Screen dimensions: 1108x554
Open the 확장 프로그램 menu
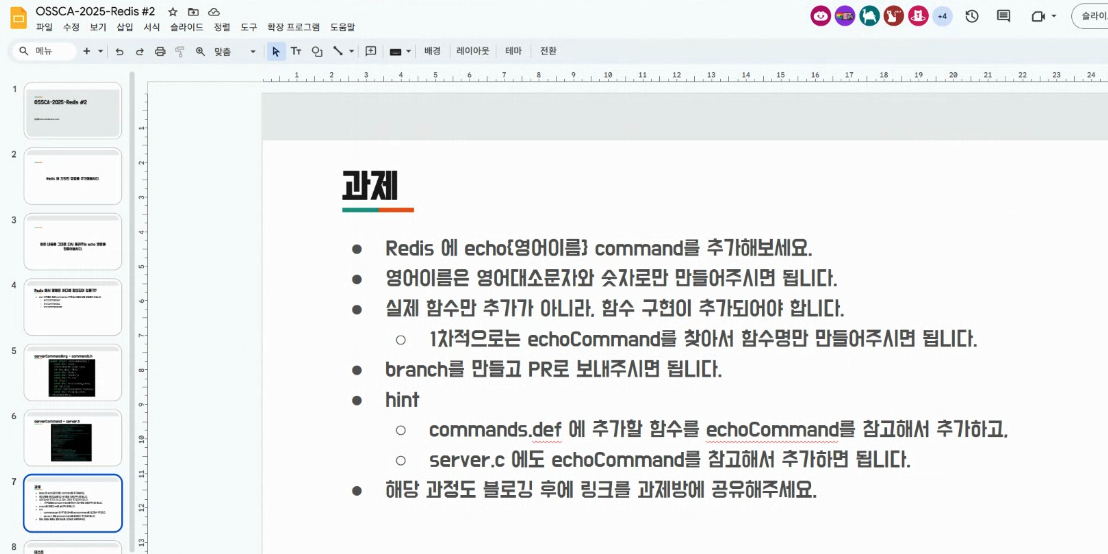click(293, 27)
